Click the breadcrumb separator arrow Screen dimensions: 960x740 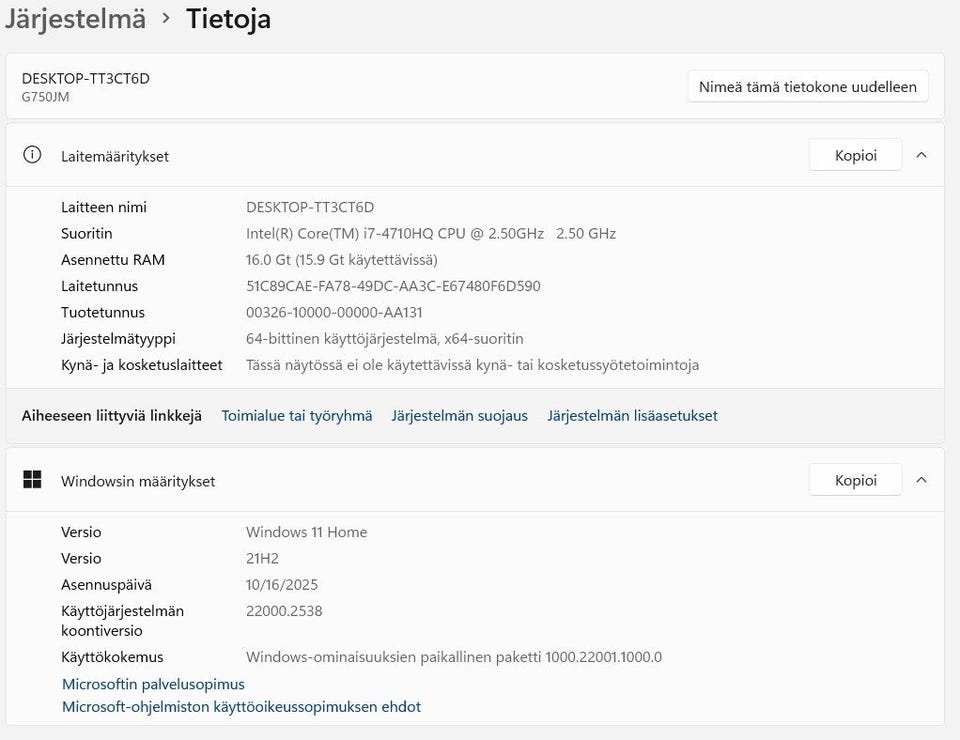pyautogui.click(x=166, y=19)
